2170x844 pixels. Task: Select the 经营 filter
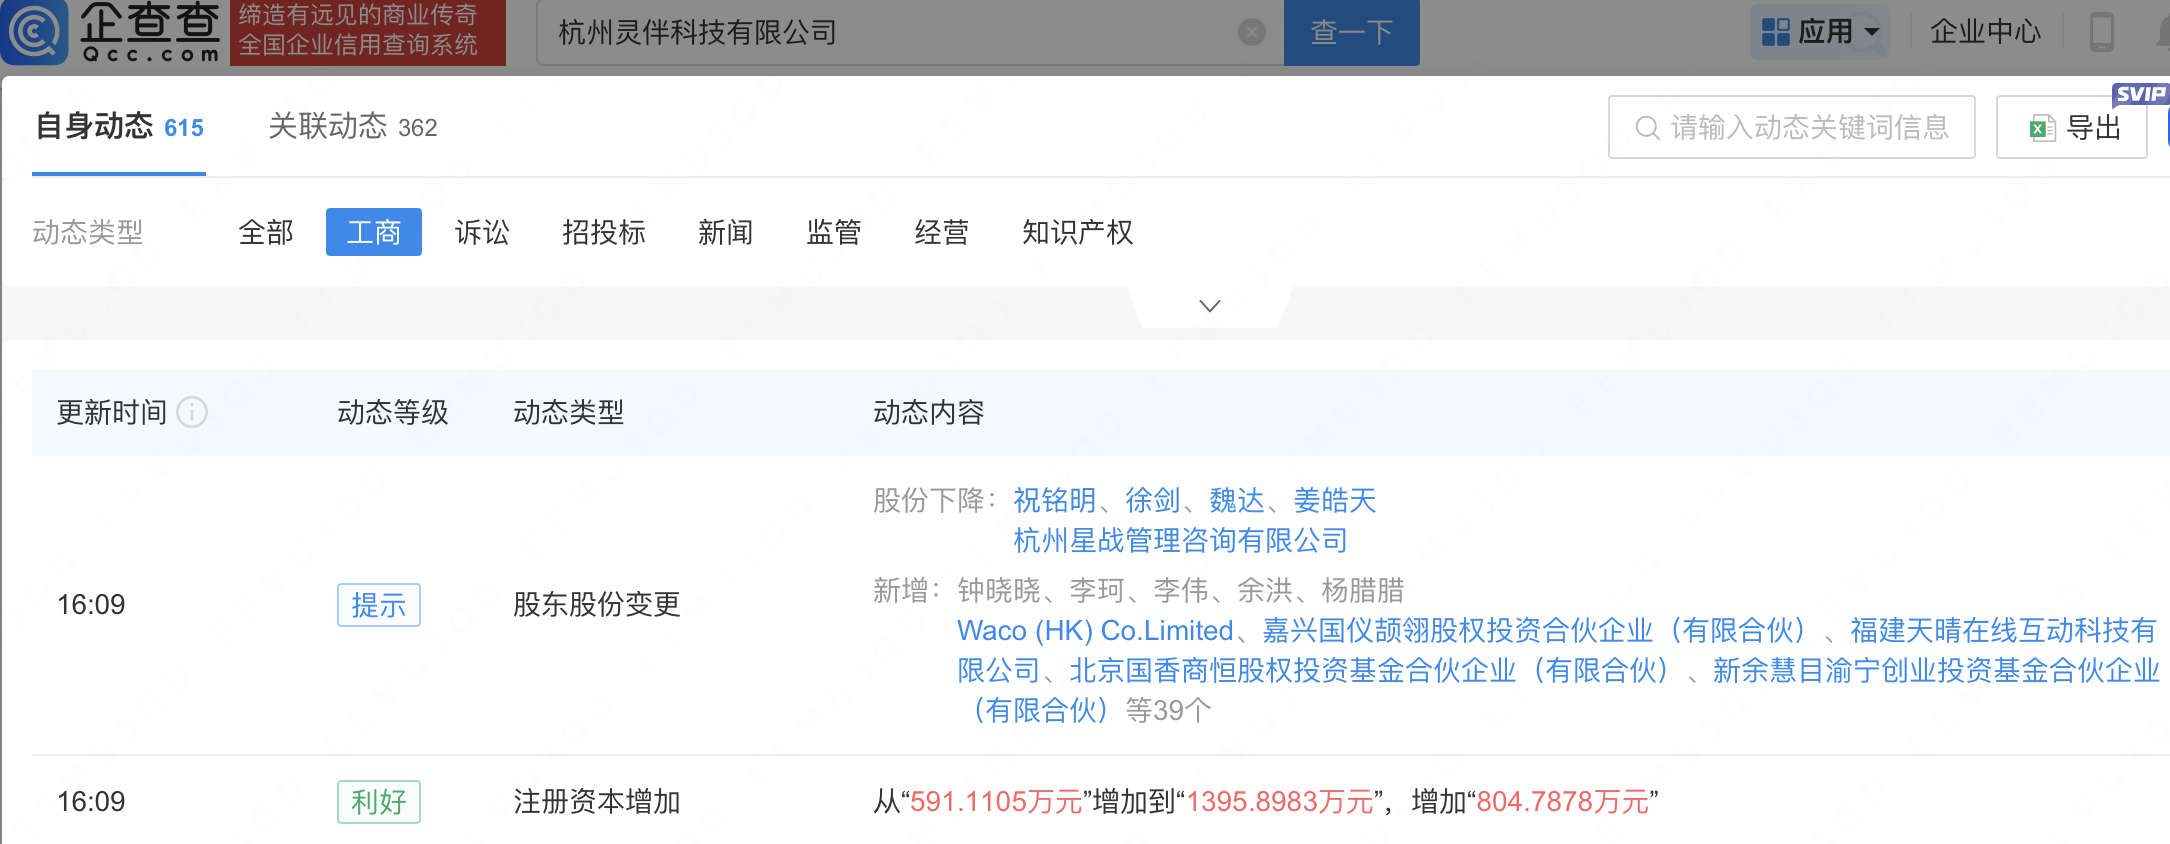pyautogui.click(x=942, y=232)
